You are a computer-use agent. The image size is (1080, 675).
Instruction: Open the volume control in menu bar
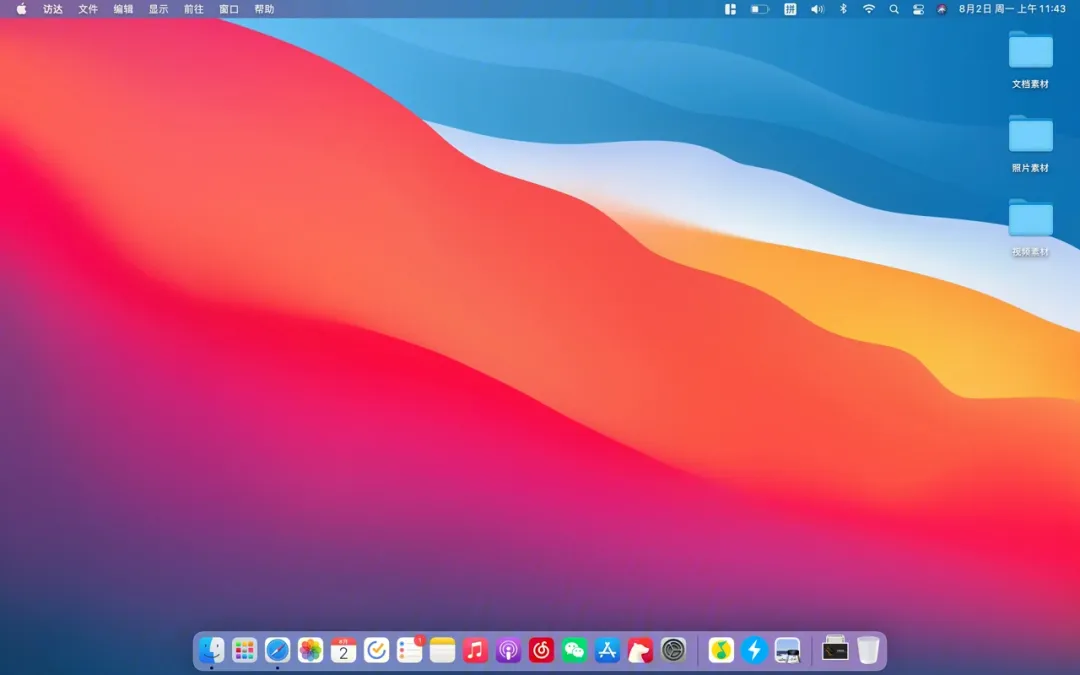817,9
